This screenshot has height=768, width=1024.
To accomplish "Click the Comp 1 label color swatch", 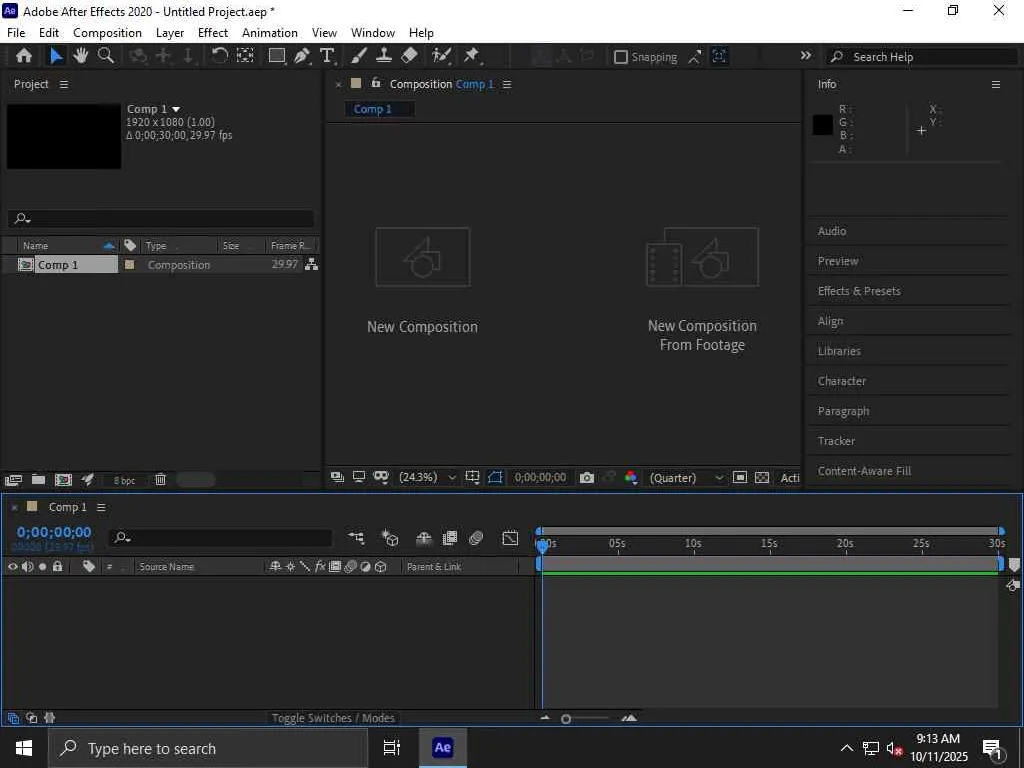I will 129,264.
